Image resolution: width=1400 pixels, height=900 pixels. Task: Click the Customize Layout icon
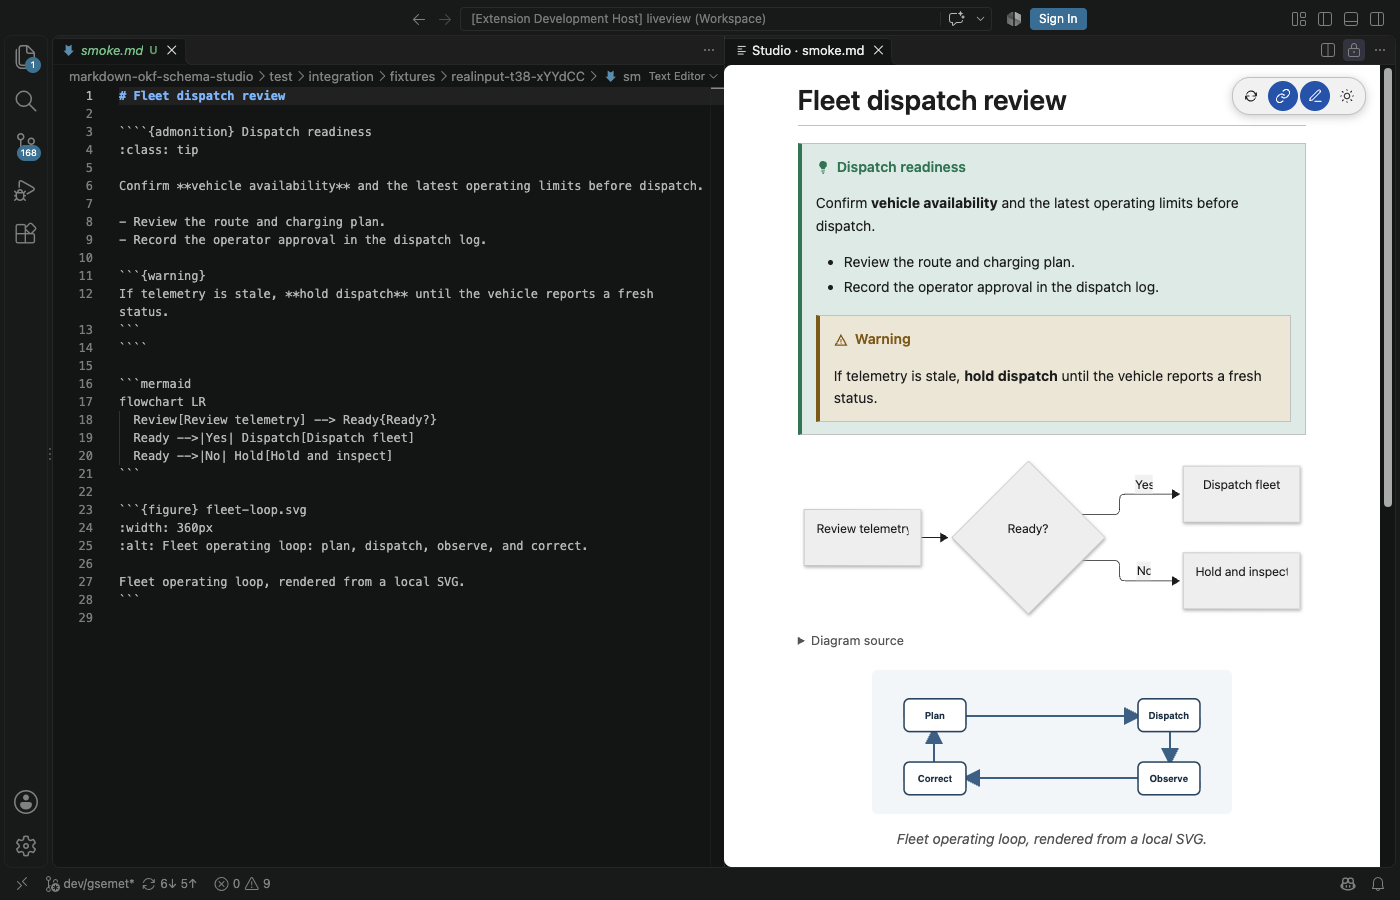(1299, 19)
